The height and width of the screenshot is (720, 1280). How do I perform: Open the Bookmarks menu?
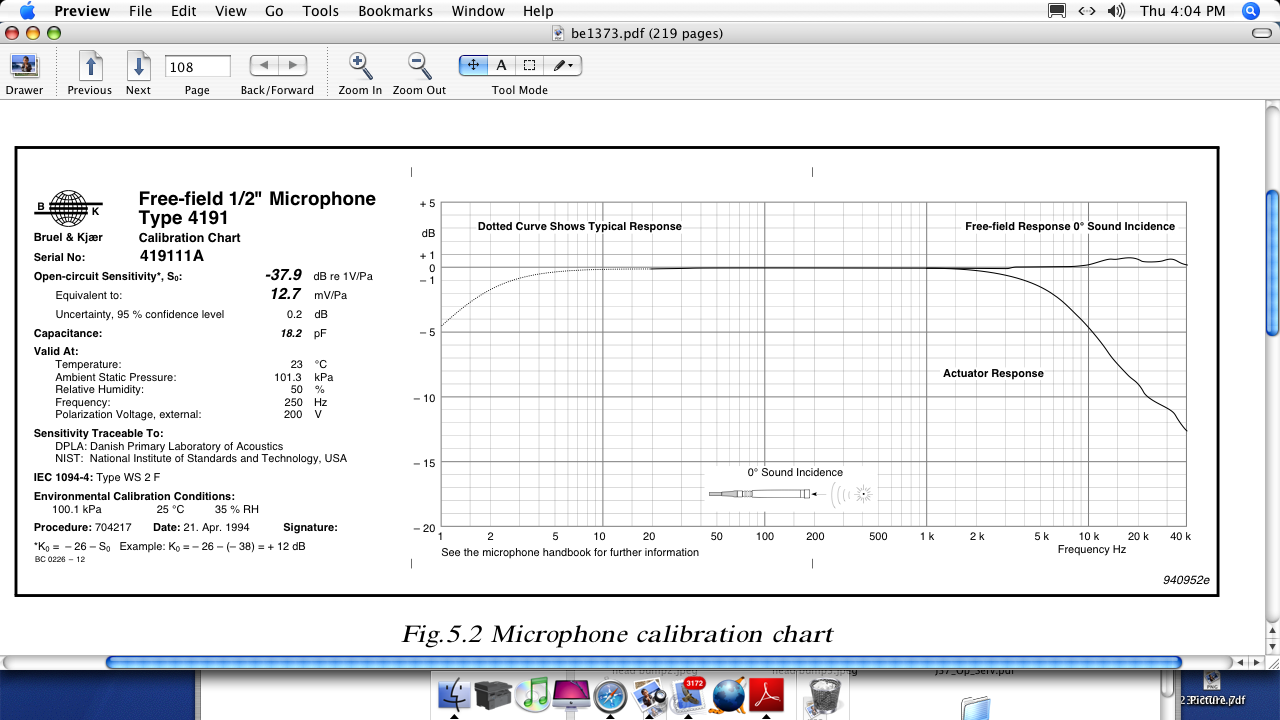tap(395, 11)
